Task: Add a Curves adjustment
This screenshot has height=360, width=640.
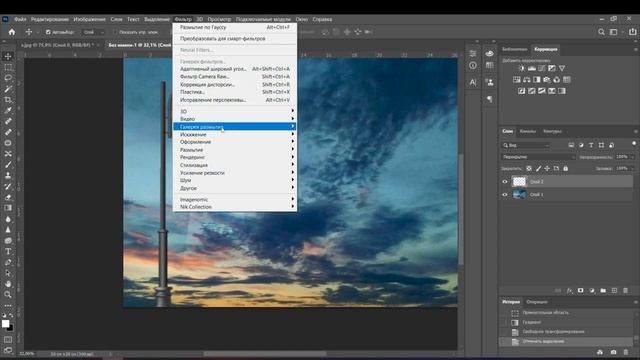Action: (x=542, y=68)
